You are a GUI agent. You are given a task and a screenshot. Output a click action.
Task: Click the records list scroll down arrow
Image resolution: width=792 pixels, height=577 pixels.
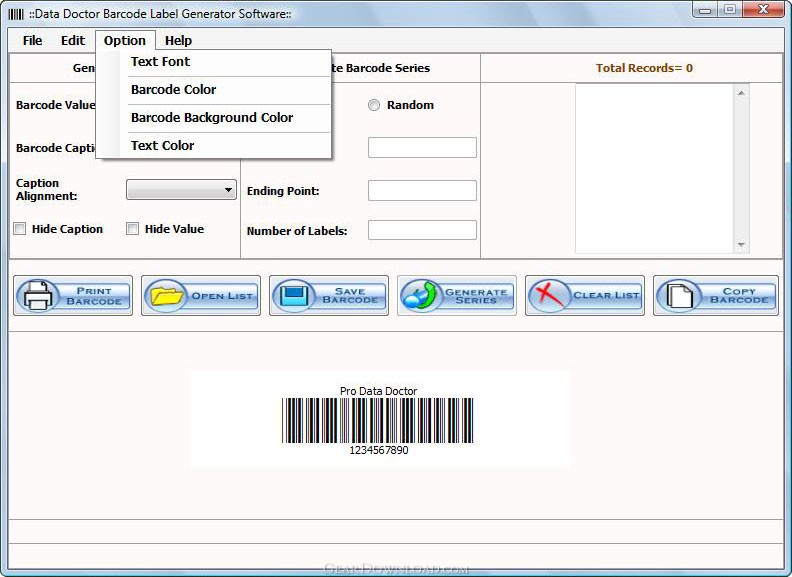pyautogui.click(x=741, y=245)
